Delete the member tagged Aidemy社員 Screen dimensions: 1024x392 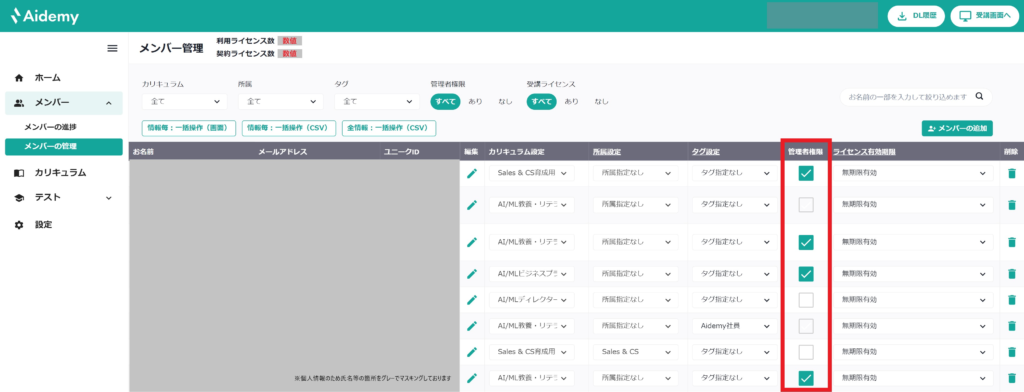[1012, 326]
